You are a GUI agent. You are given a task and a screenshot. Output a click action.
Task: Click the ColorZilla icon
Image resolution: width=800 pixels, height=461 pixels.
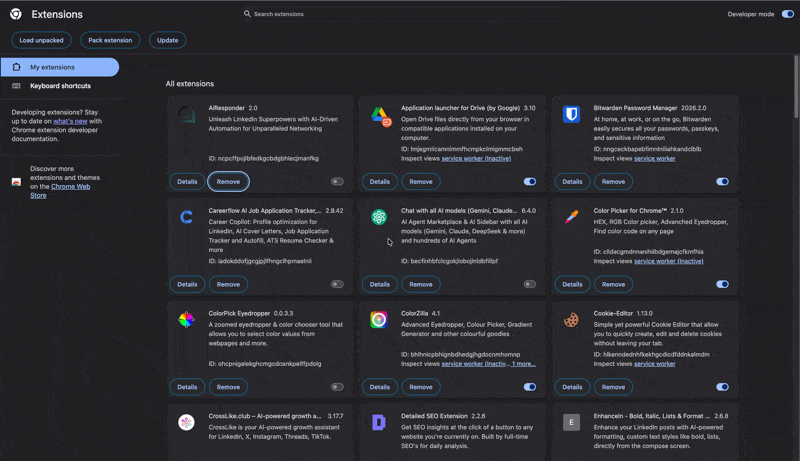(x=379, y=320)
